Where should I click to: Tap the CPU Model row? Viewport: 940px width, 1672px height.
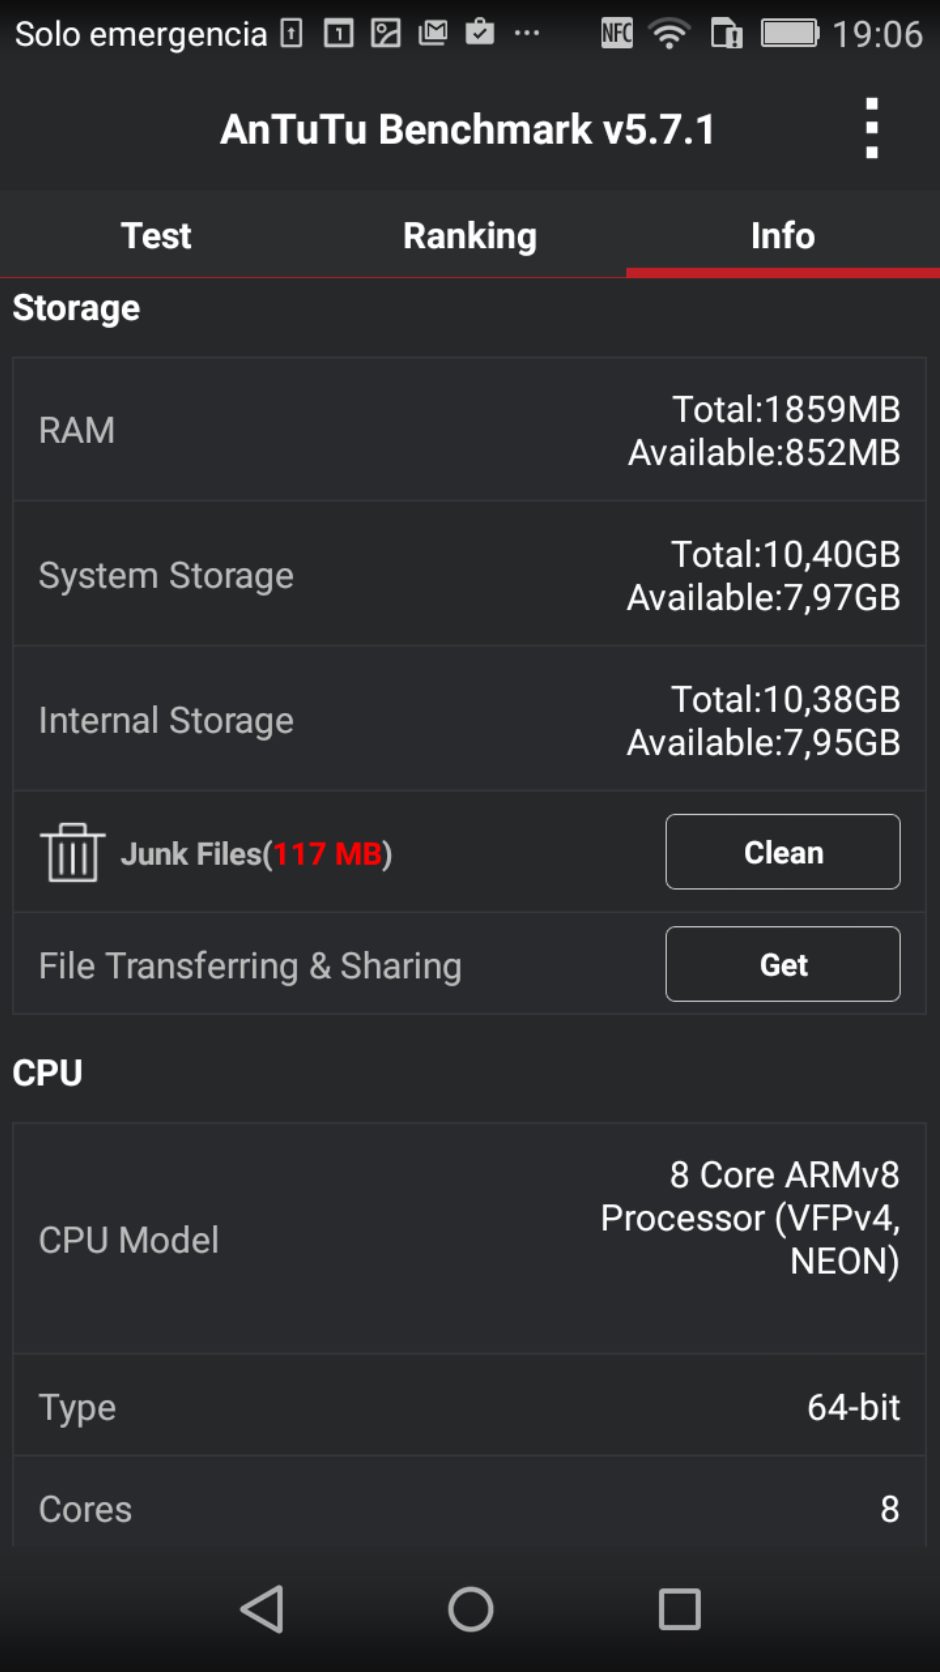tap(469, 1239)
